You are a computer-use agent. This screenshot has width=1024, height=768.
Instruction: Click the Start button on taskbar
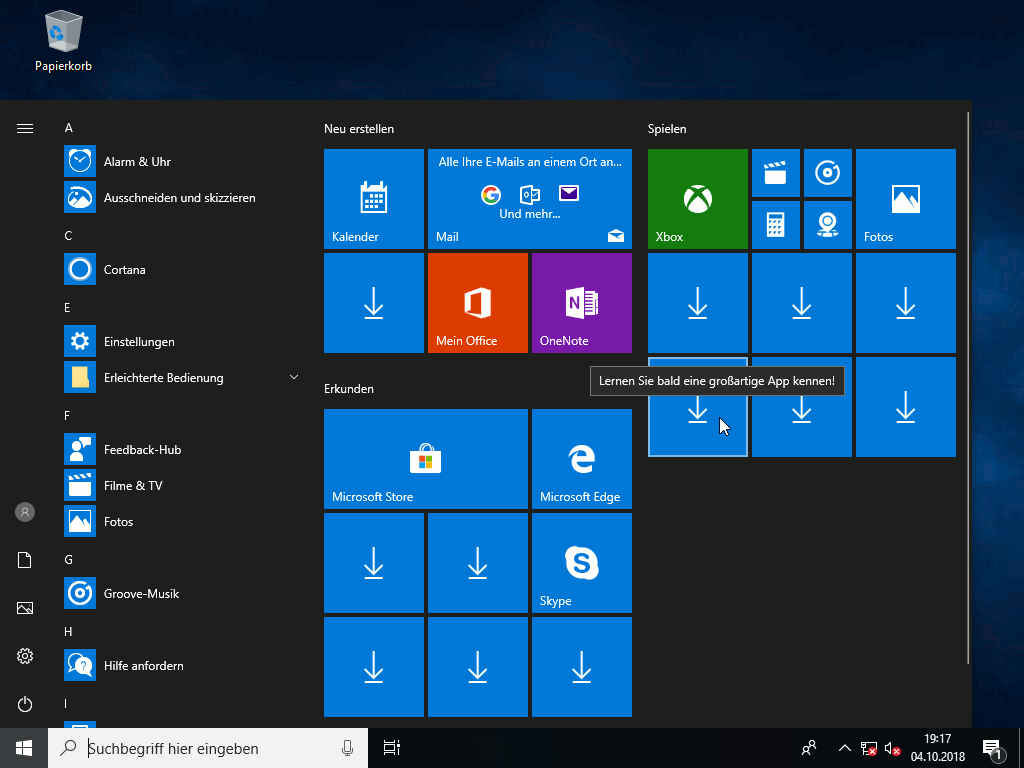coord(24,748)
